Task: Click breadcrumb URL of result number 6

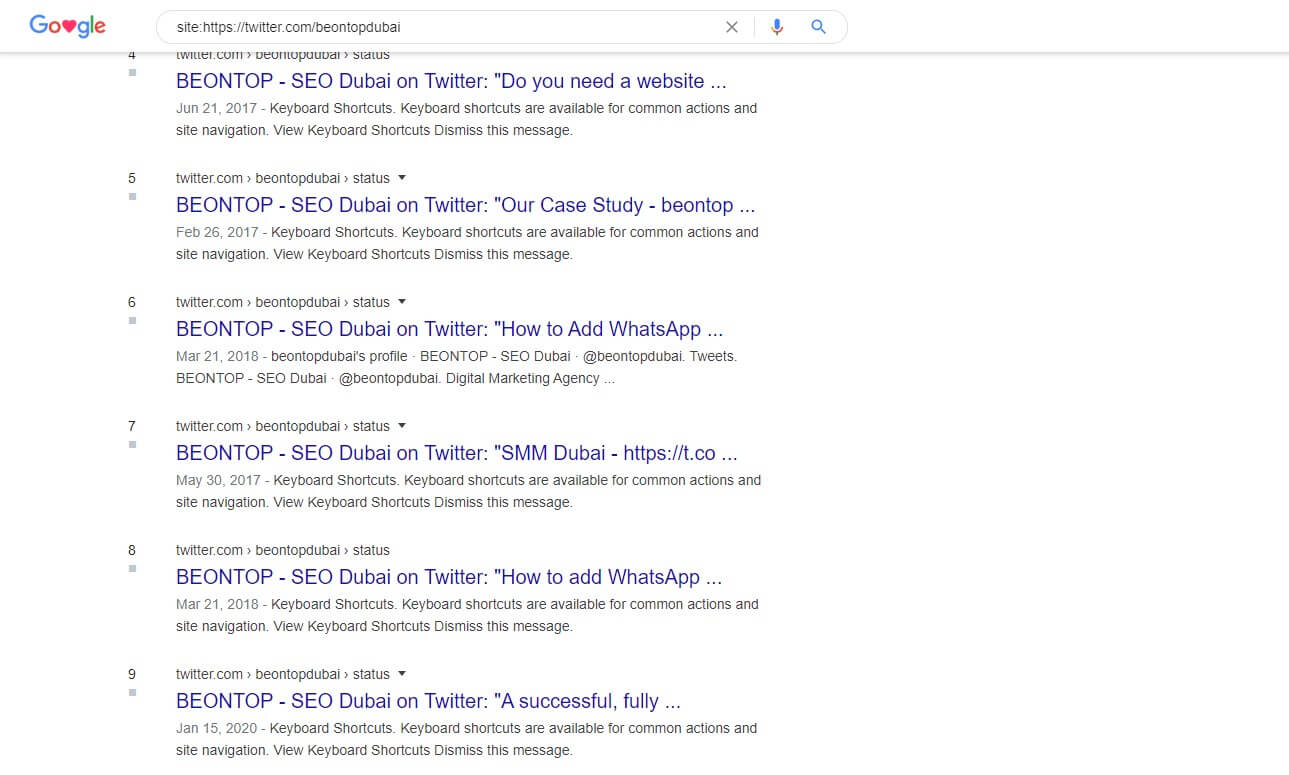Action: pyautogui.click(x=283, y=302)
